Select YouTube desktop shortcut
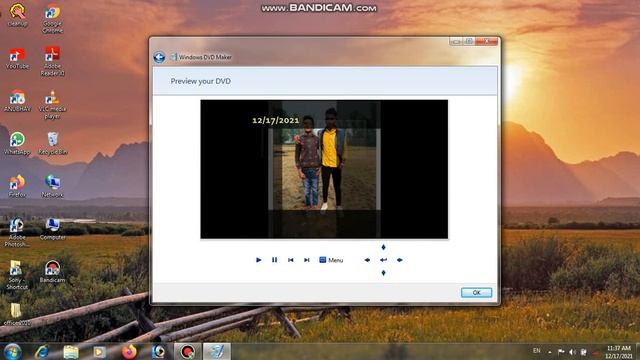 17,58
